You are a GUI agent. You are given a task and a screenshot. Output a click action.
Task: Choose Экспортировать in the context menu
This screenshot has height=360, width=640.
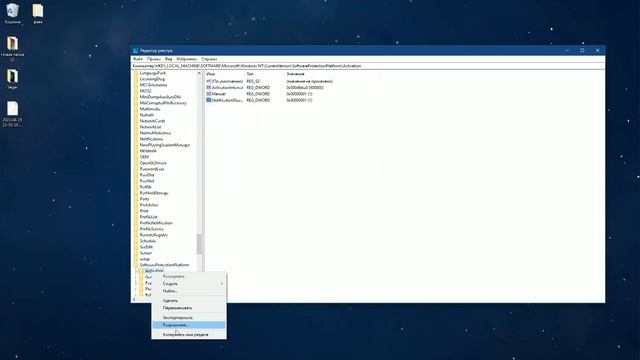pyautogui.click(x=189, y=317)
